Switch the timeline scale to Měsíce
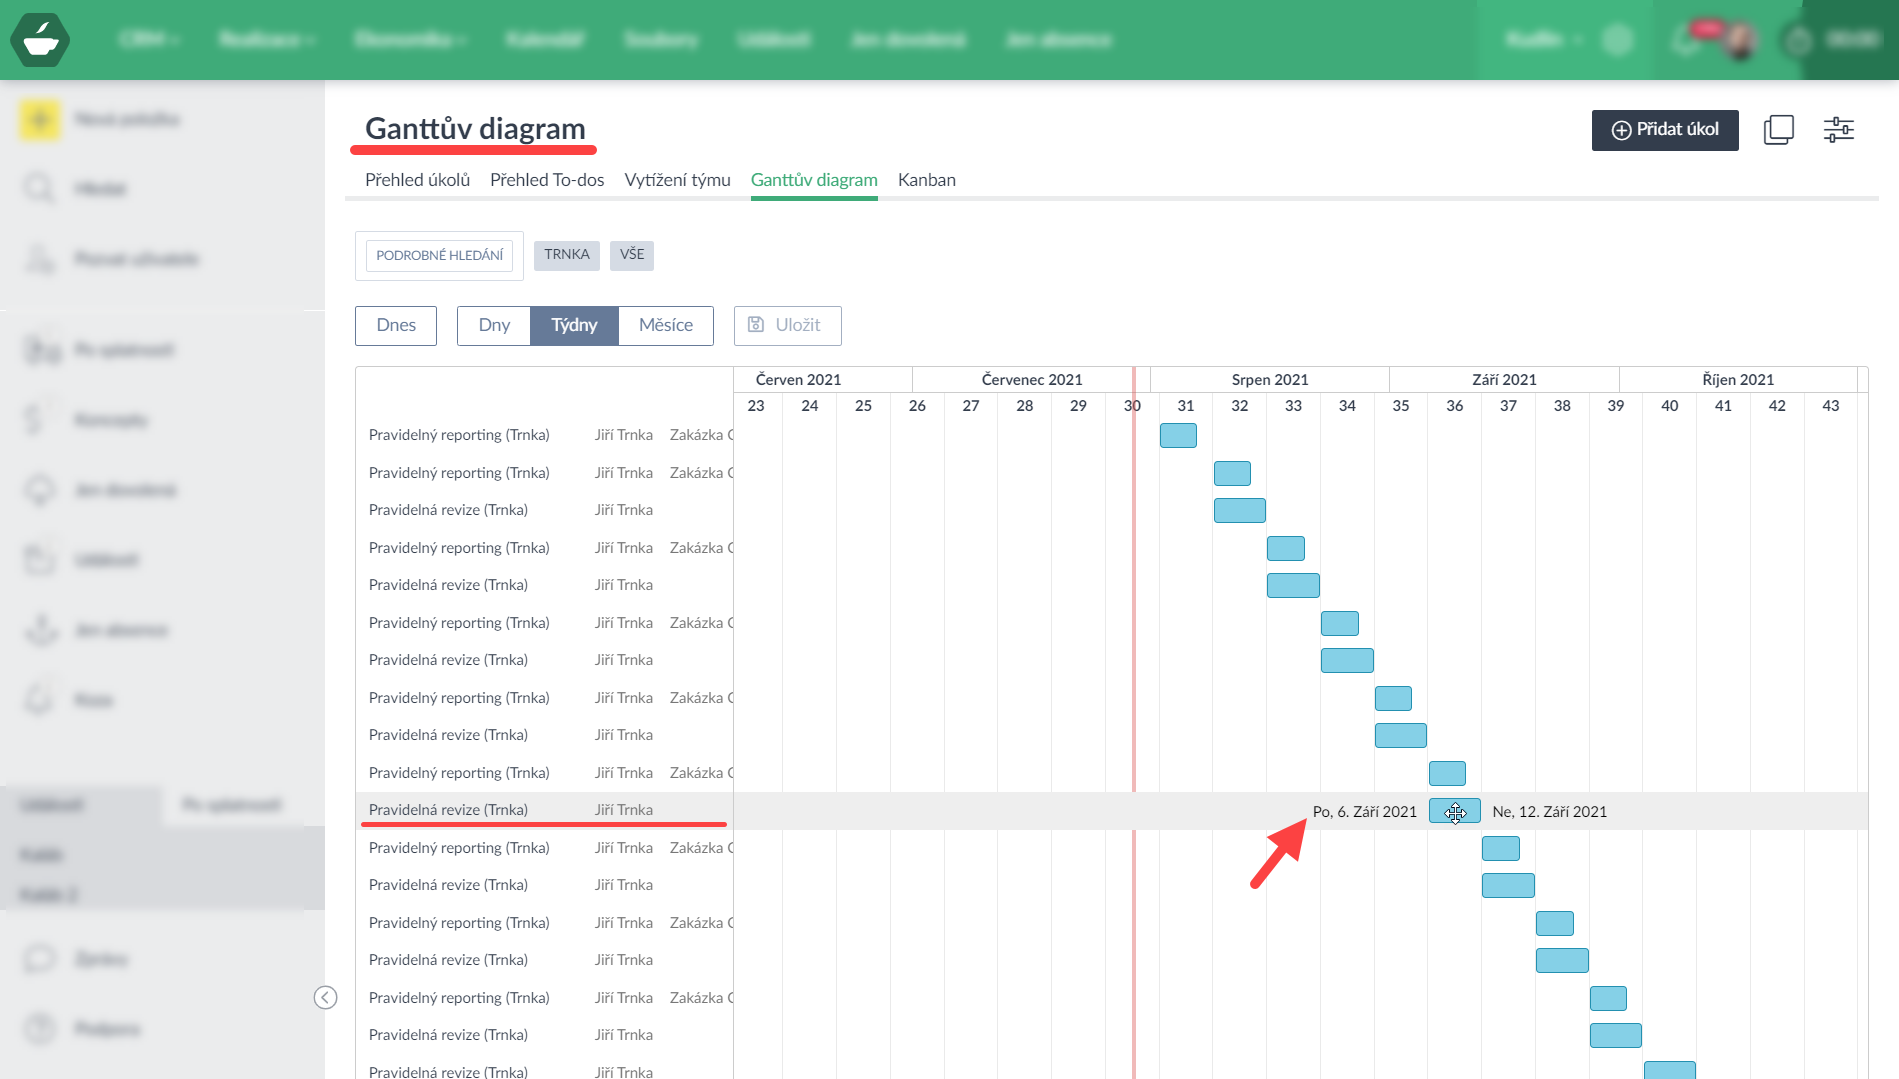This screenshot has height=1079, width=1899. pos(666,326)
